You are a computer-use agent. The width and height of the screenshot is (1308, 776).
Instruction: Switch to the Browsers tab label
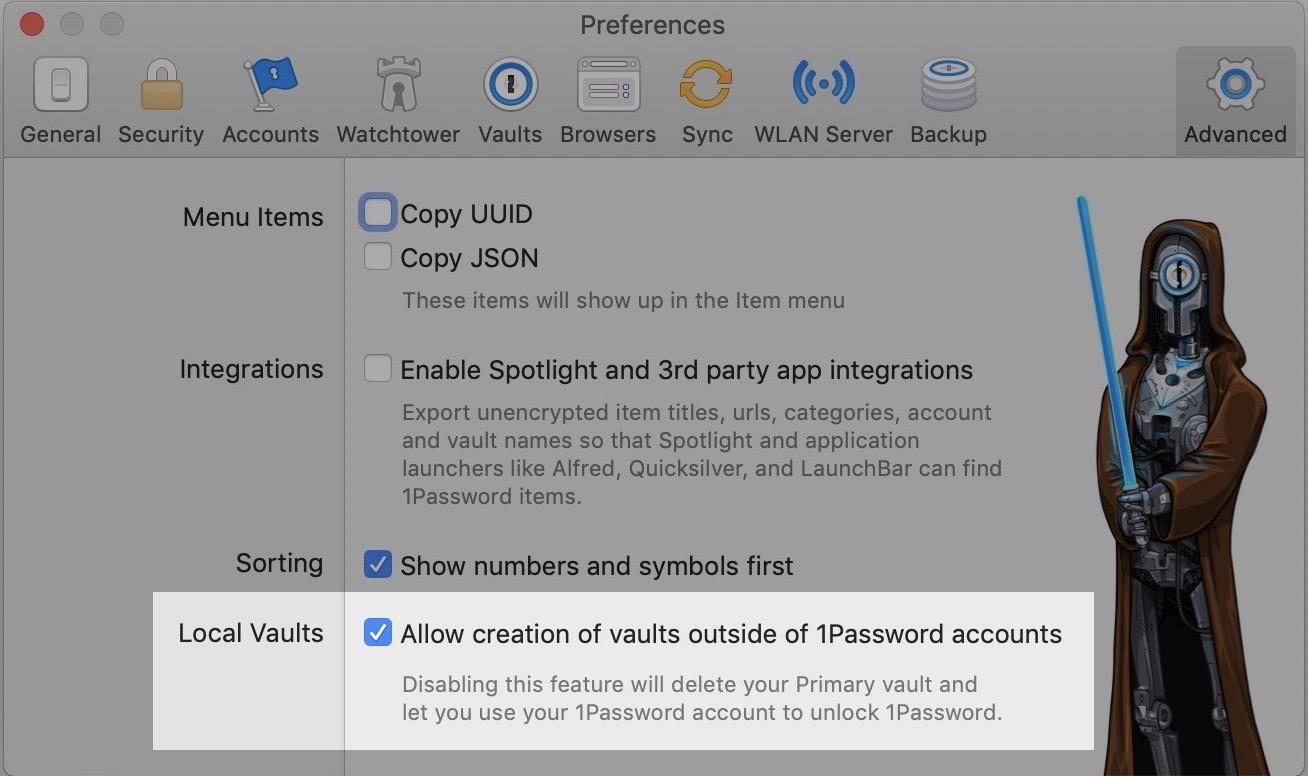click(x=608, y=135)
